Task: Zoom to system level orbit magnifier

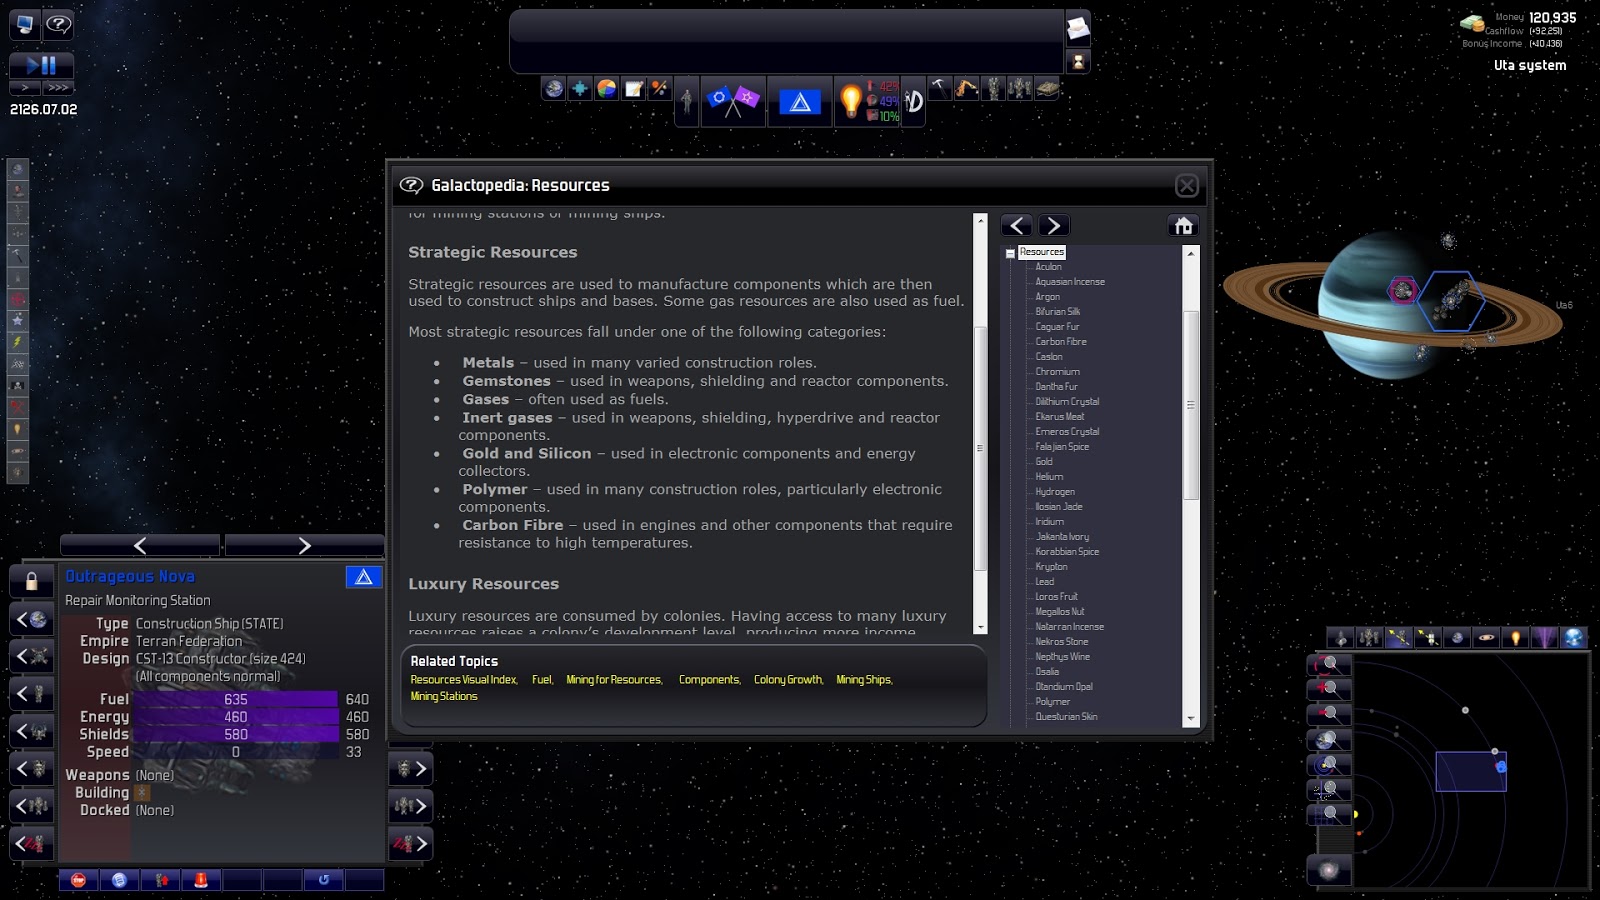Action: (x=1330, y=765)
